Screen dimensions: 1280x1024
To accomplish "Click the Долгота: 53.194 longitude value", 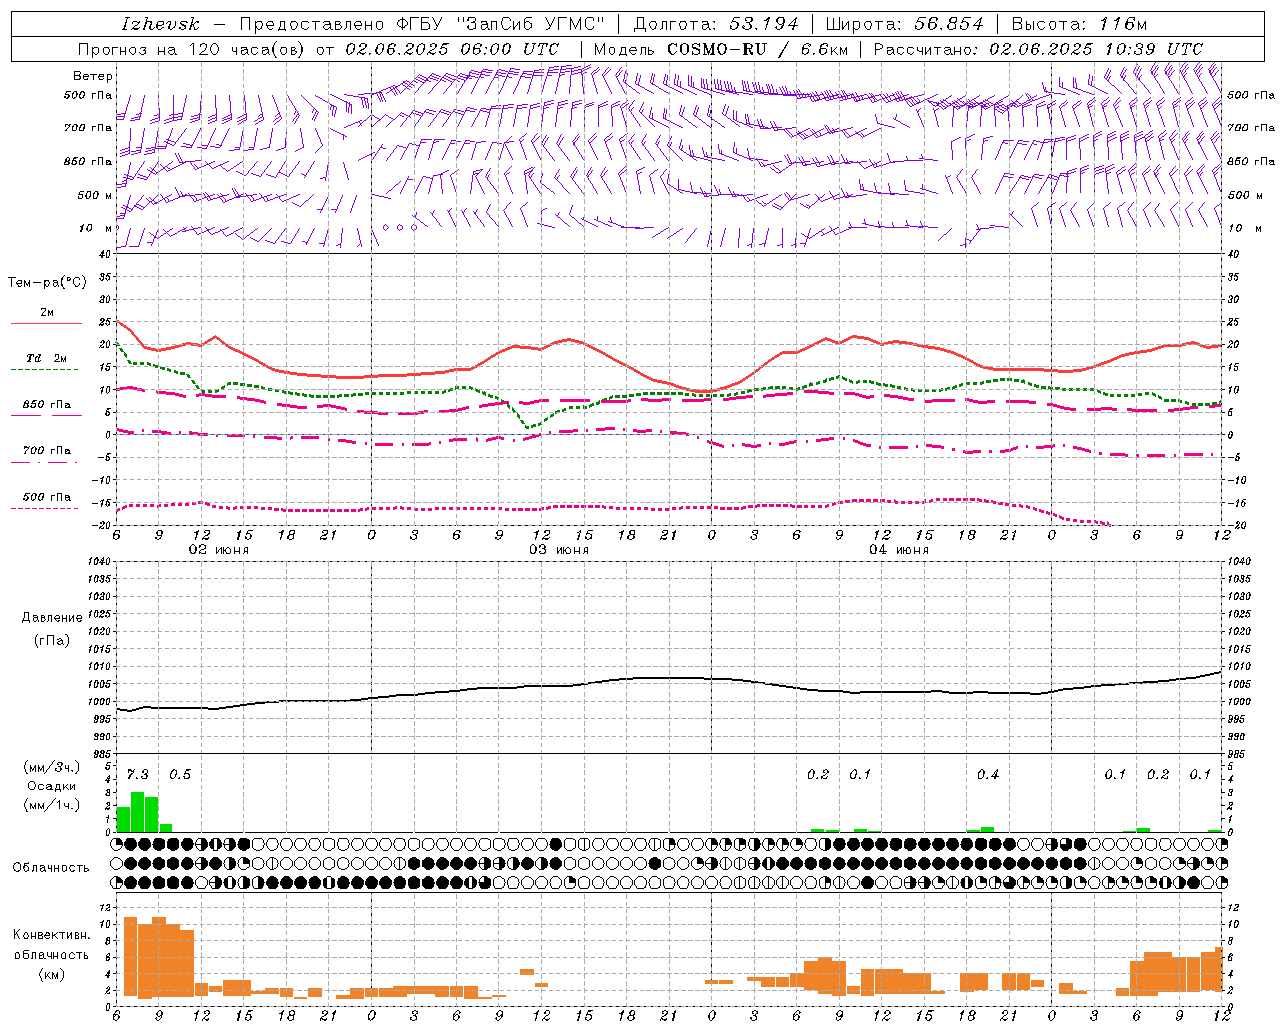I will pos(716,24).
